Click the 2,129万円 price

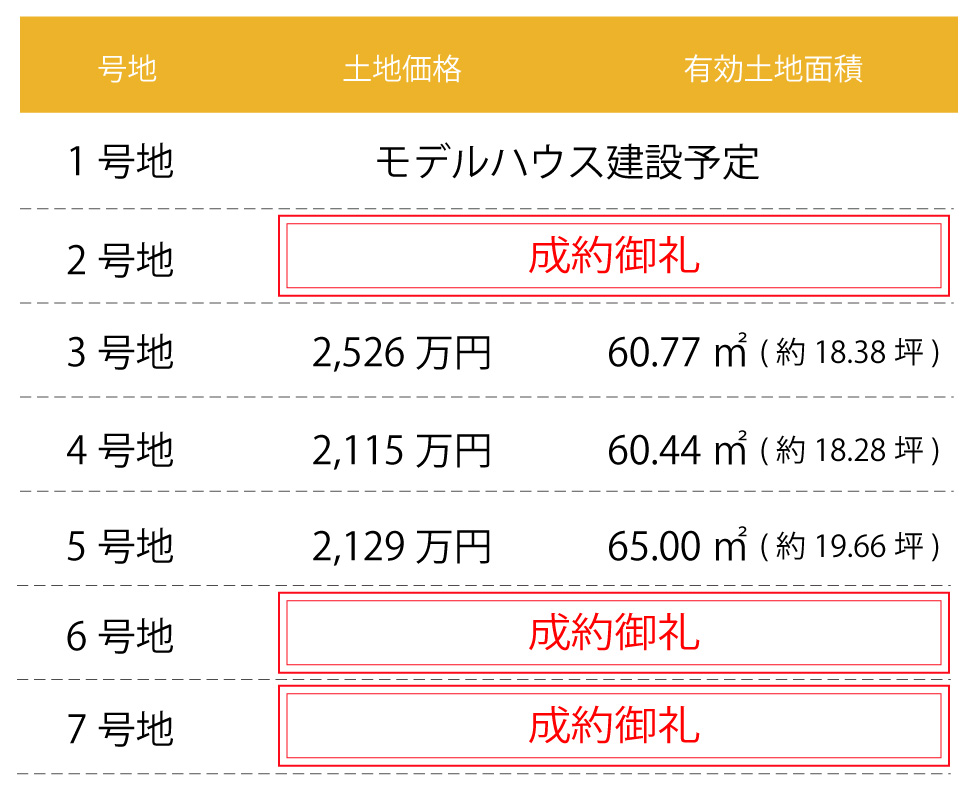pos(401,545)
